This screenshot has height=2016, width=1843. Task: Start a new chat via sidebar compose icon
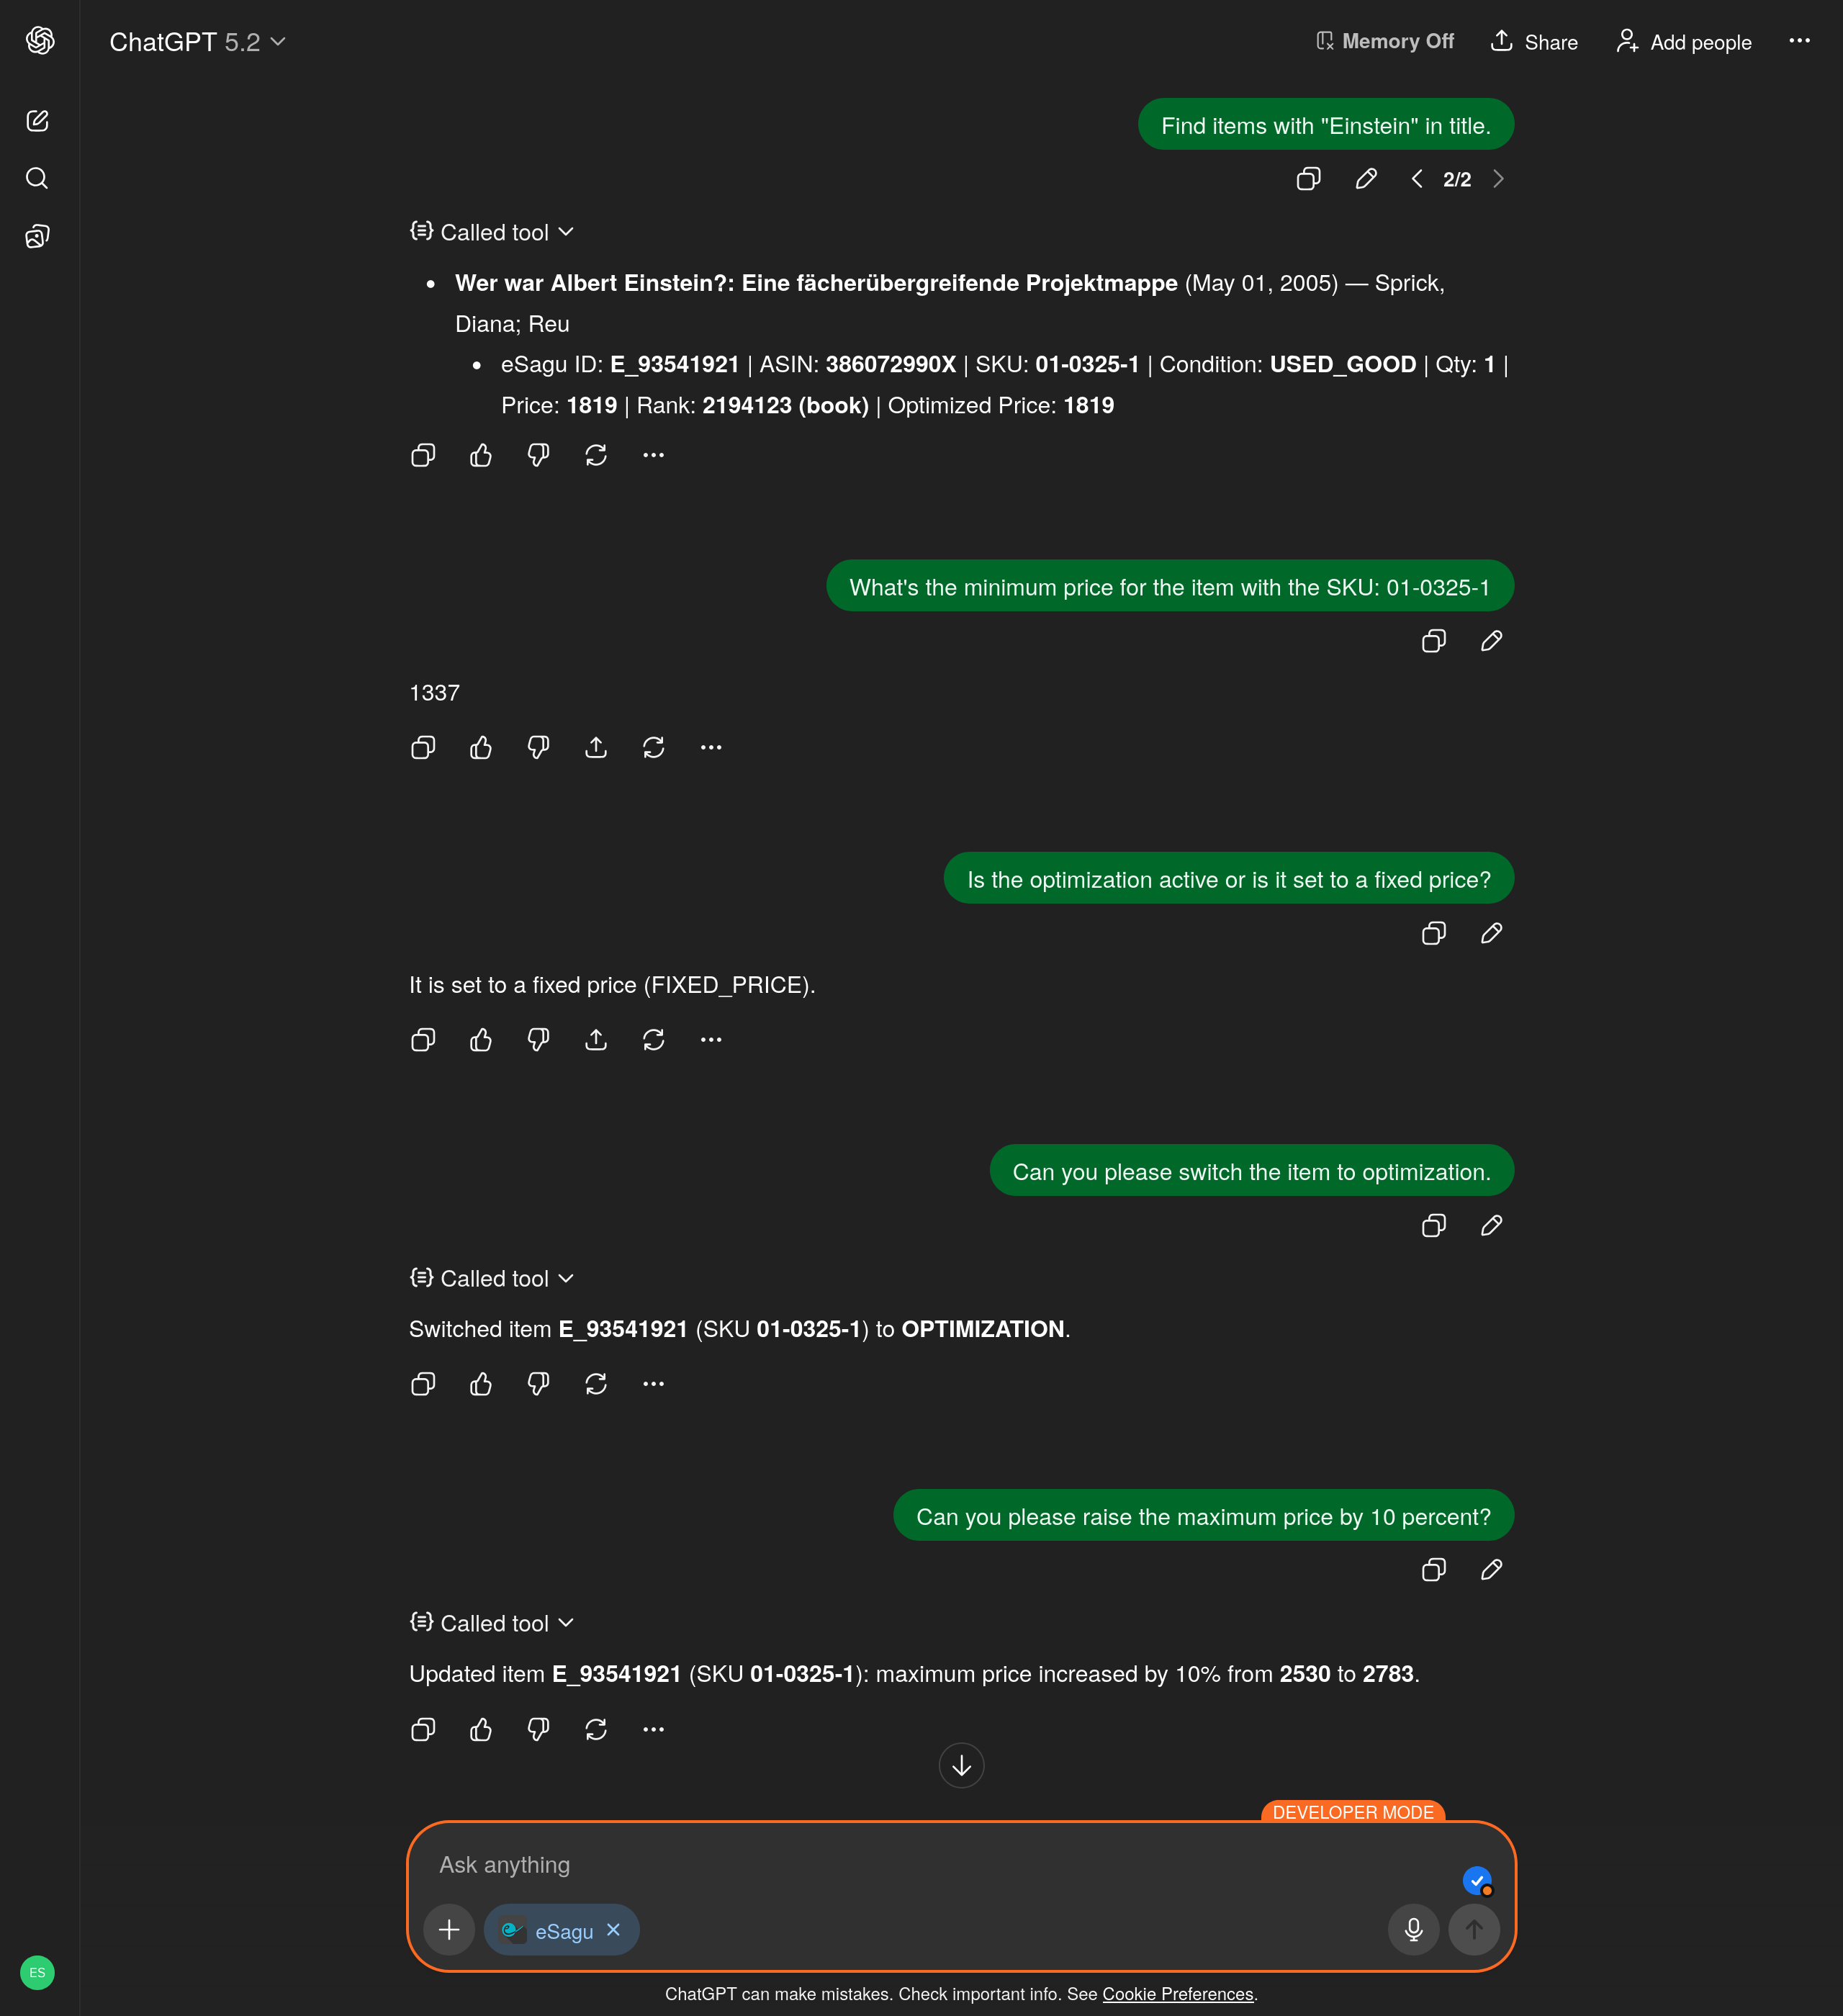[x=37, y=121]
